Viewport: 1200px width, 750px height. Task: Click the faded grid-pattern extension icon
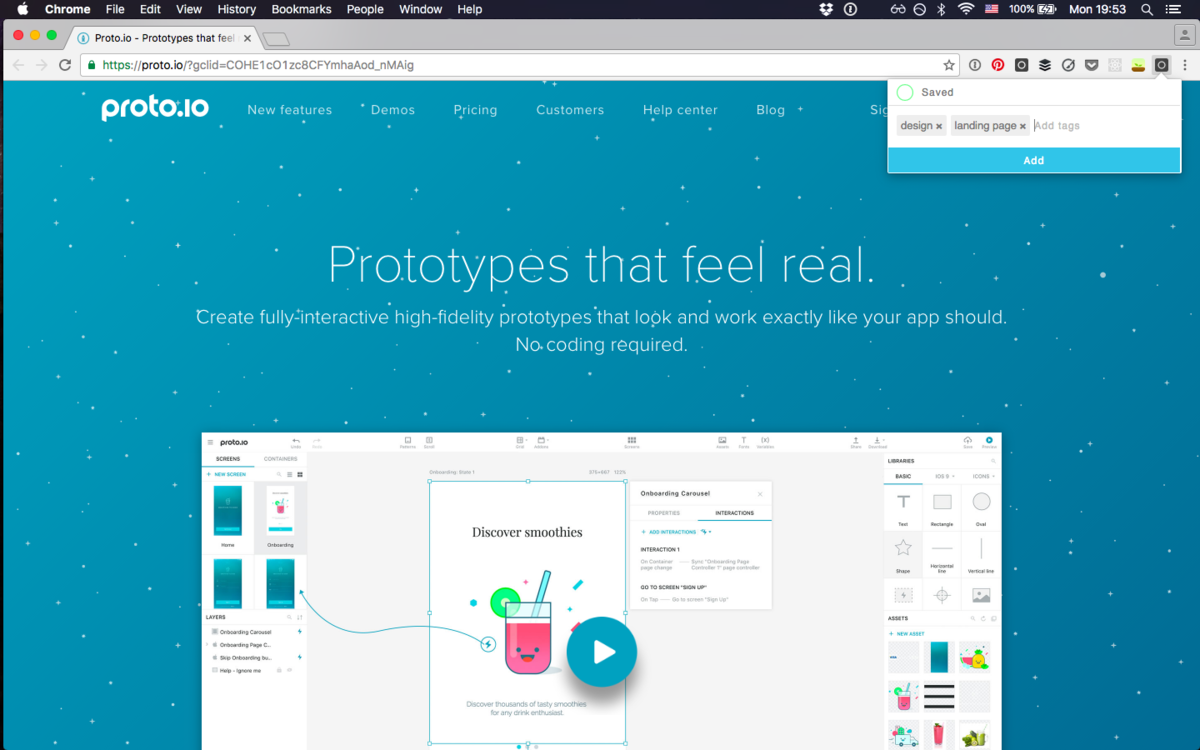click(1115, 65)
